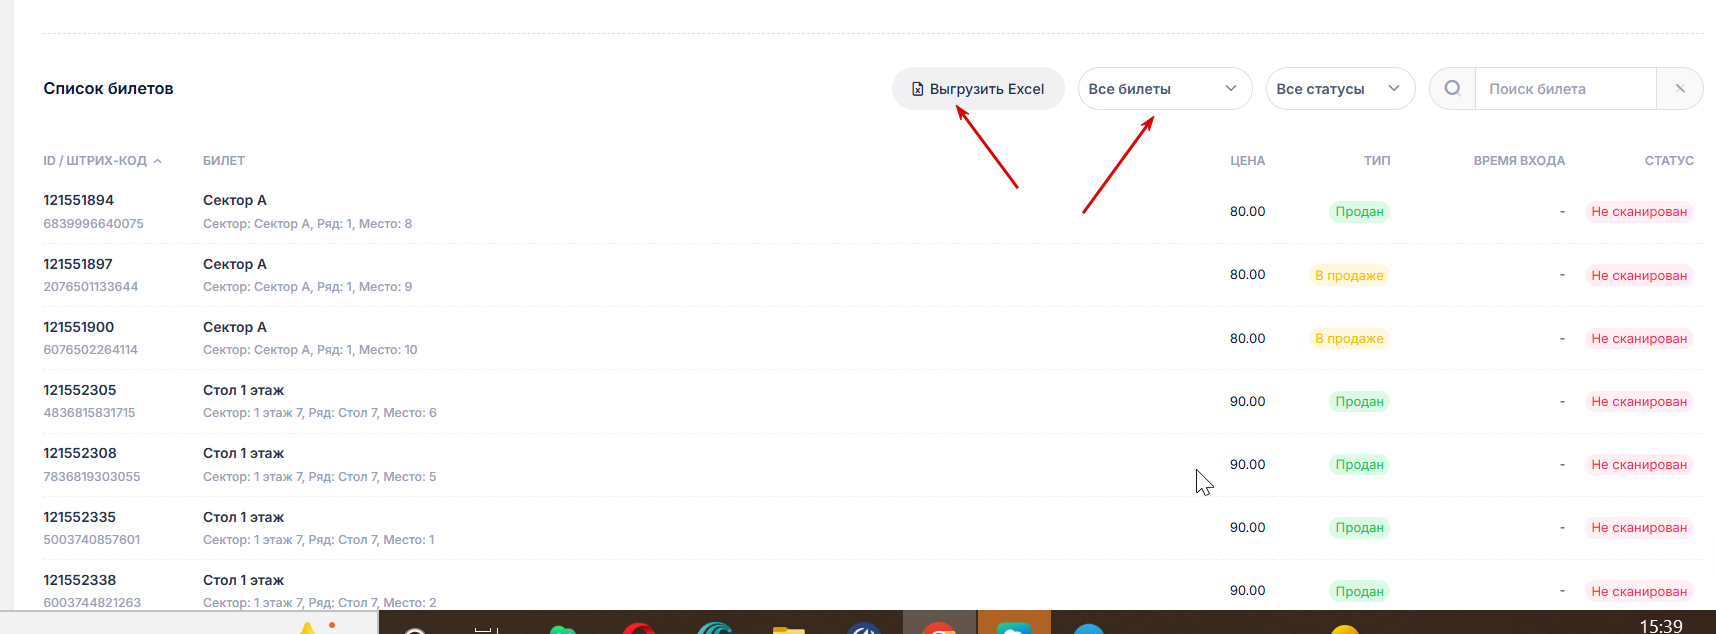Click the 80.00 price in row 121551900

pos(1247,339)
